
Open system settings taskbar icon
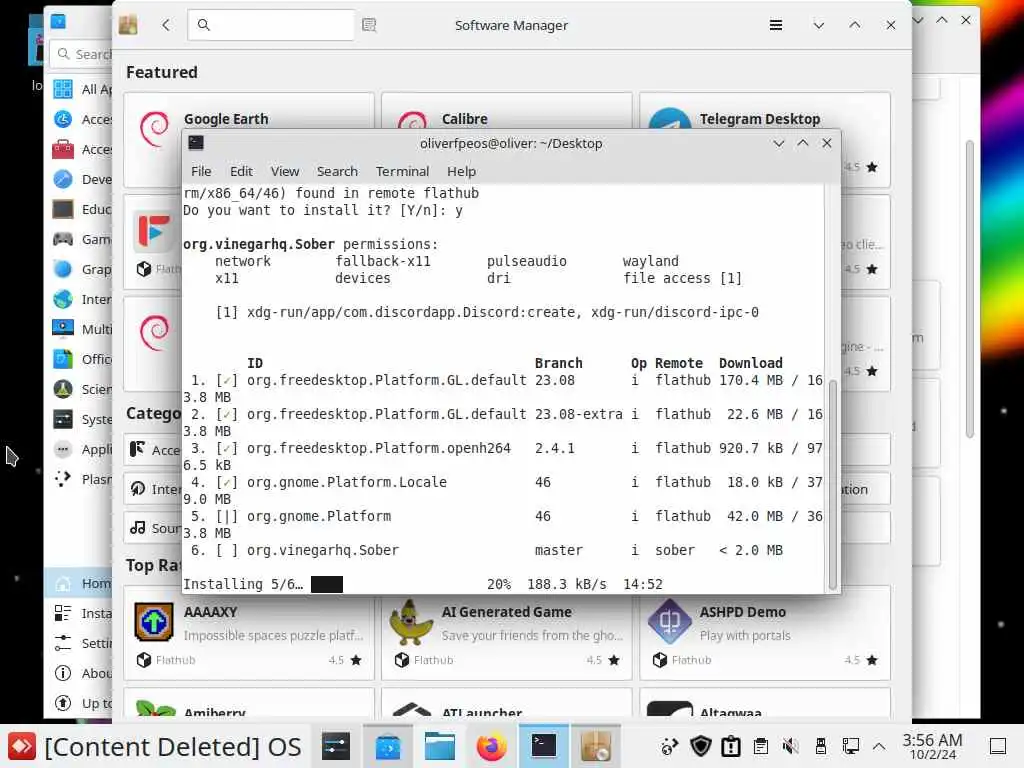(x=336, y=746)
